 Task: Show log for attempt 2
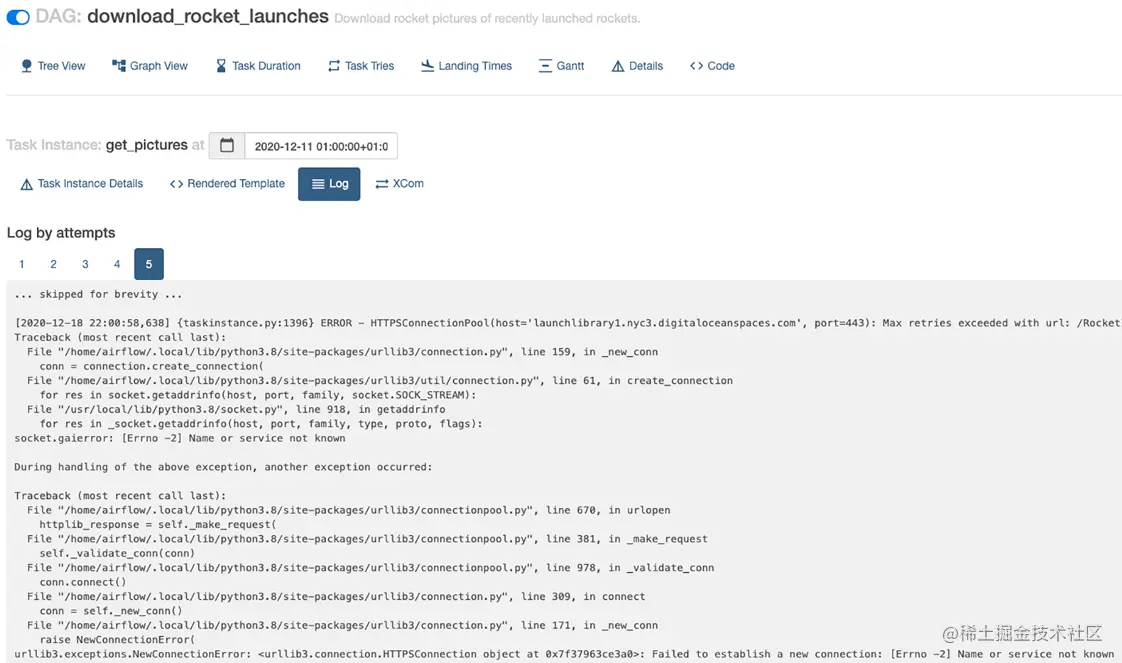coord(54,264)
